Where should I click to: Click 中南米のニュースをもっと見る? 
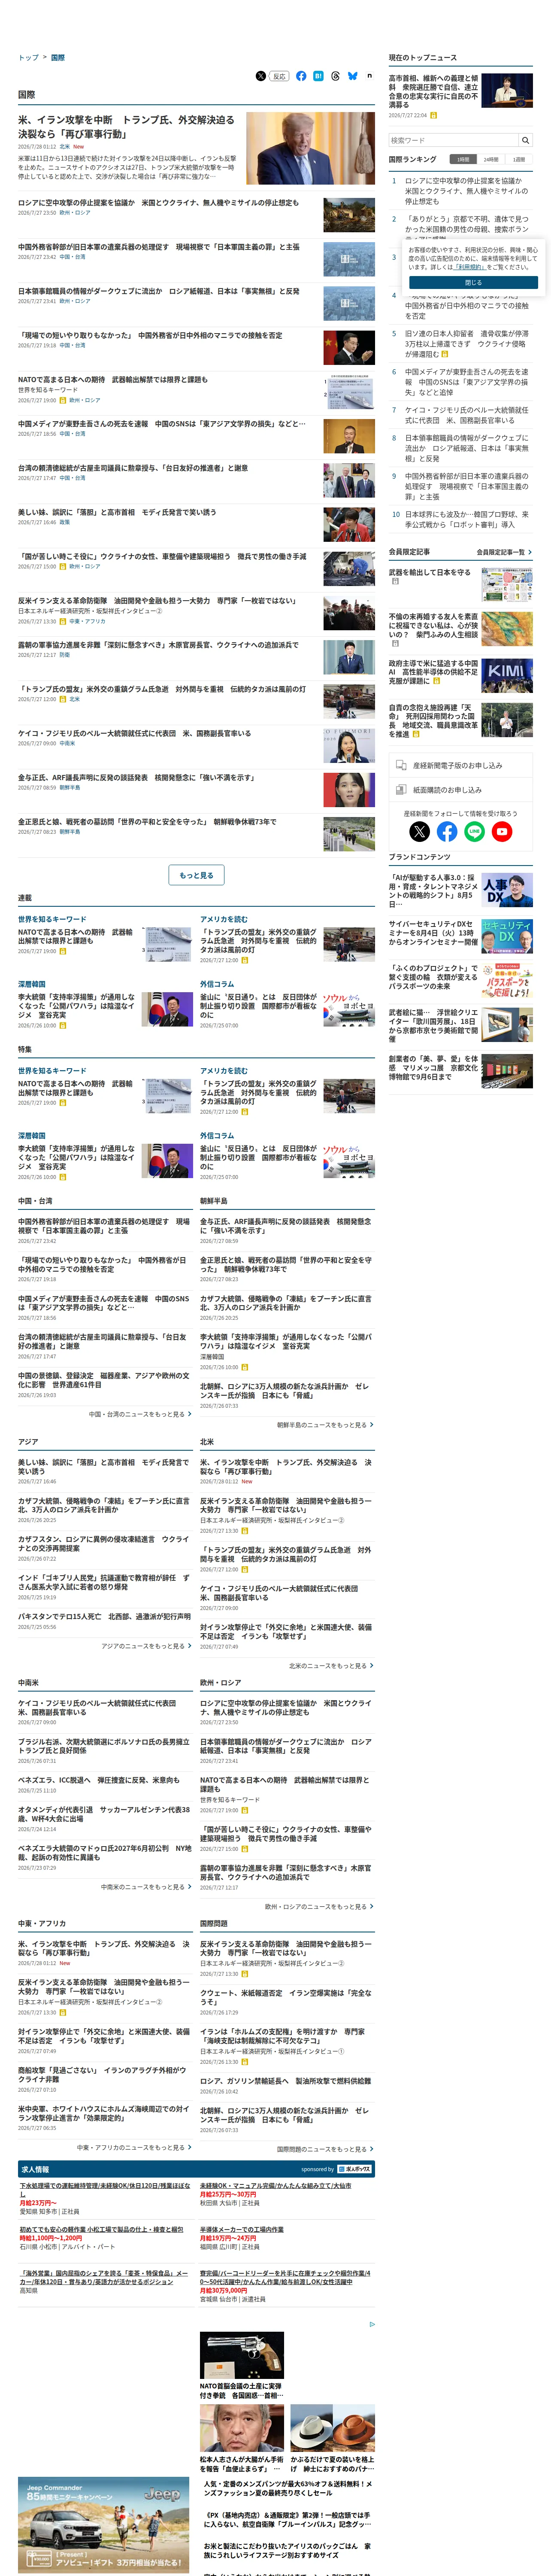146,1887
